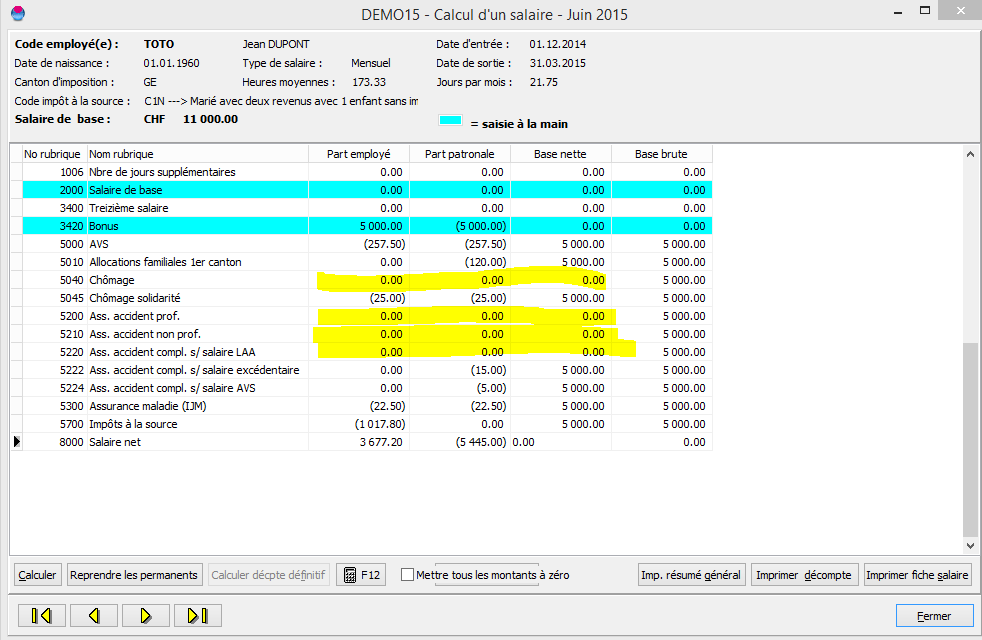This screenshot has height=640, width=982.
Task: Select '5300 Assurance maladie (IJM)' row
Action: (367, 406)
